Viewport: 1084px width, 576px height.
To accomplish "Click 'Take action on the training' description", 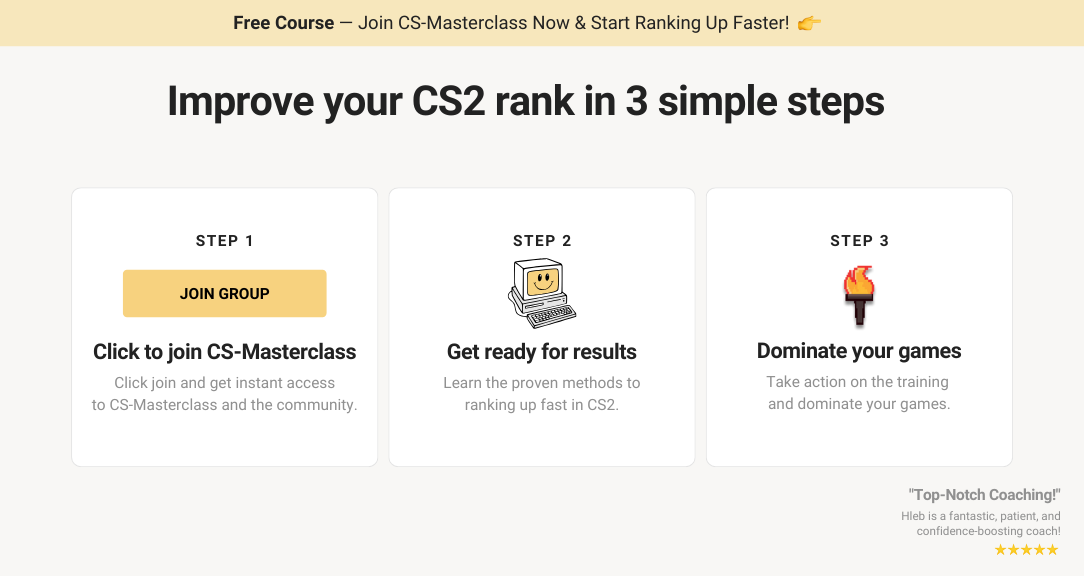I will 859,393.
